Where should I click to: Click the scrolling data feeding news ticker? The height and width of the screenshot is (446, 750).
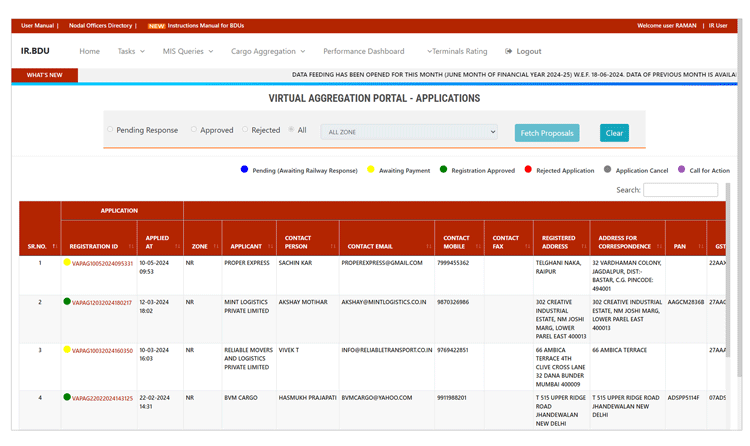(514, 75)
